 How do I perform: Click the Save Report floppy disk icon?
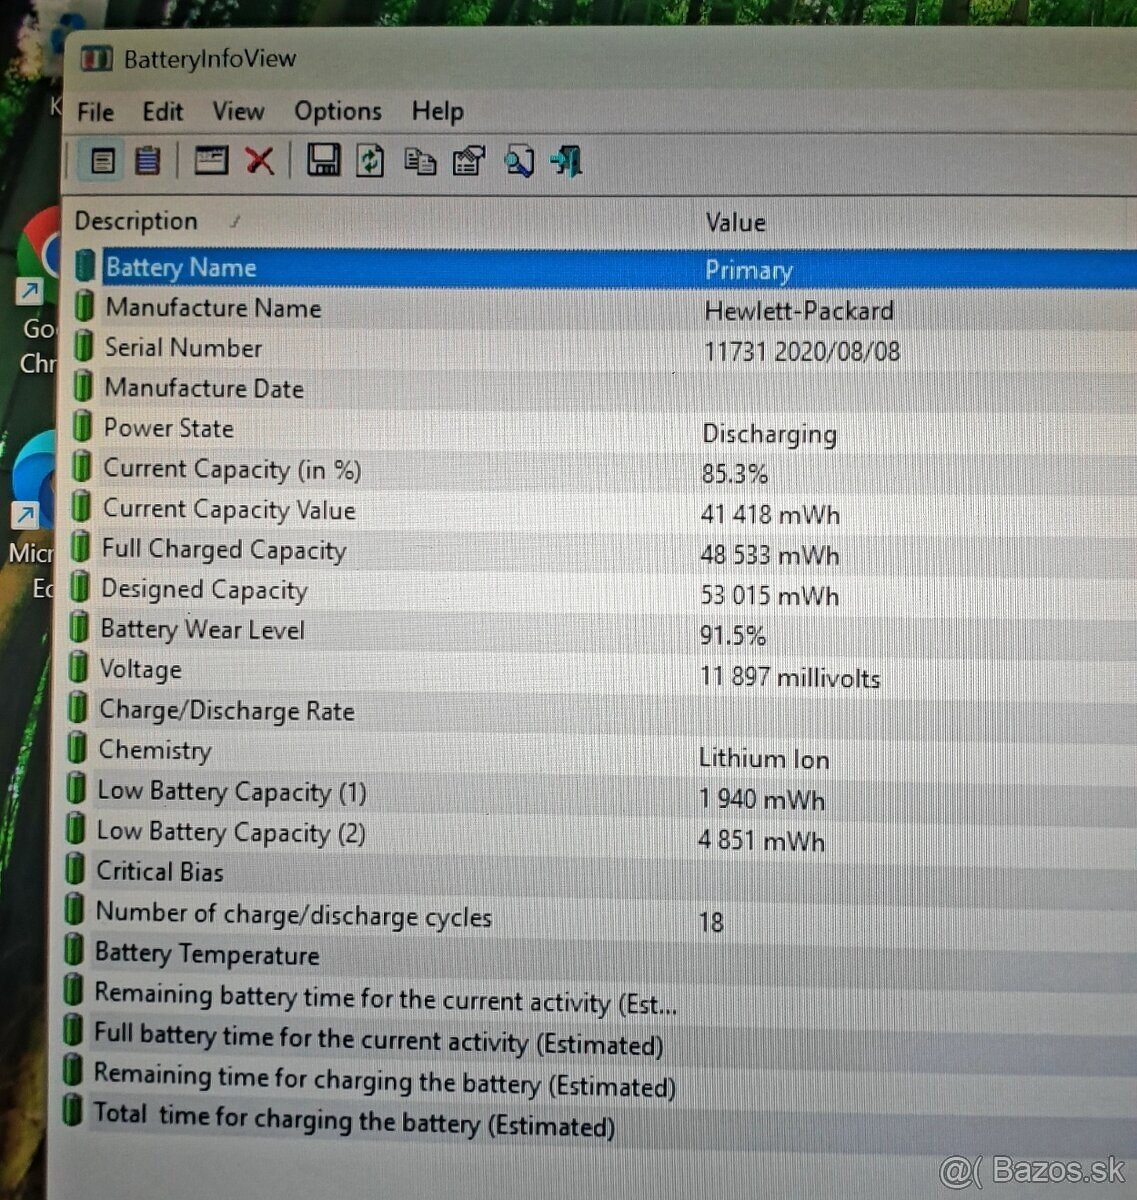coord(323,160)
